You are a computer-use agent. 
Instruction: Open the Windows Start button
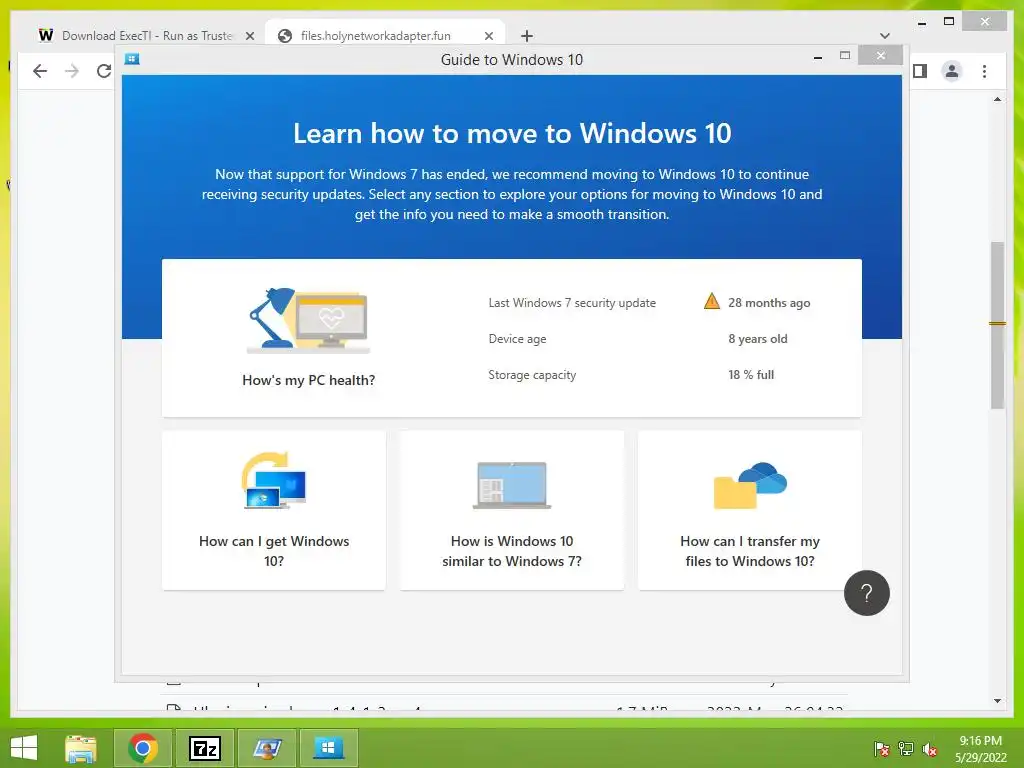coord(24,748)
